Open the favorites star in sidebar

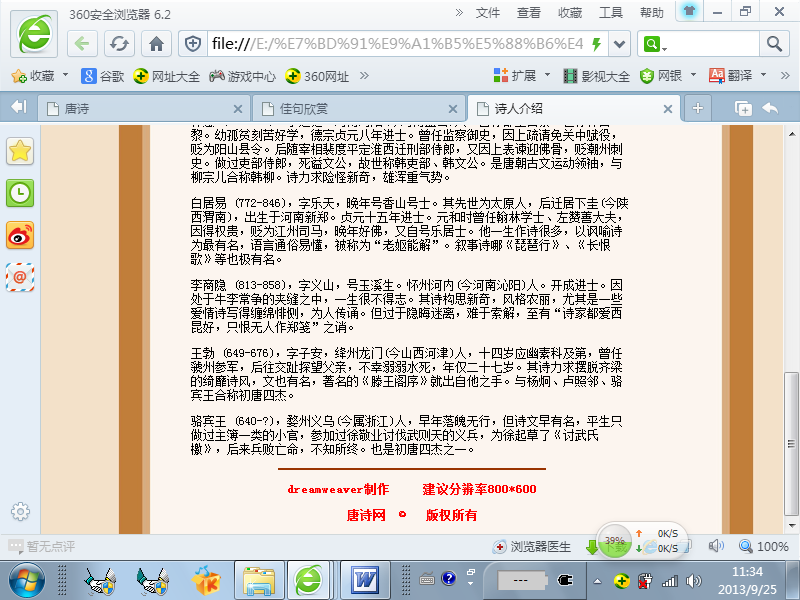click(20, 151)
